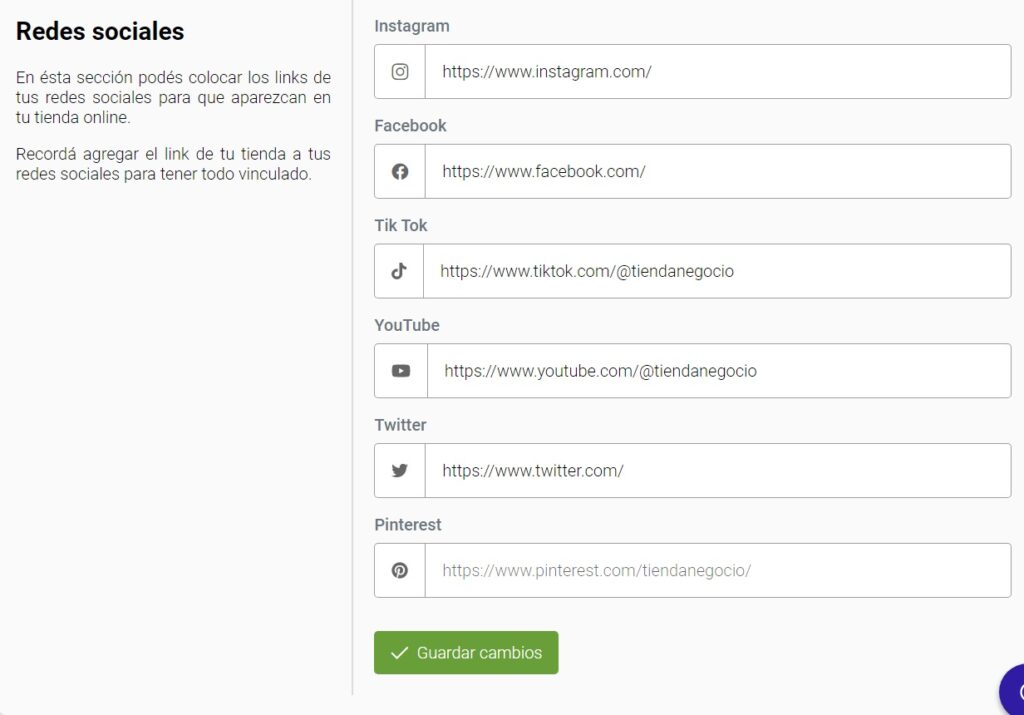Click the Instagram logo icon
1024x715 pixels.
click(x=400, y=72)
